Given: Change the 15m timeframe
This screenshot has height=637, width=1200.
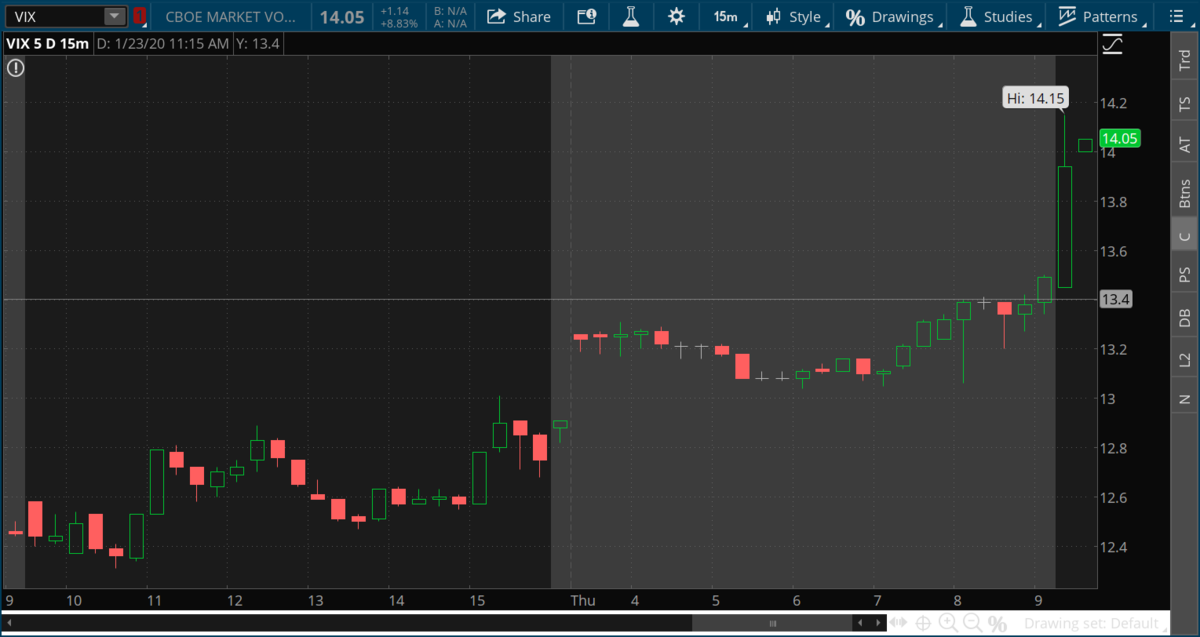Looking at the screenshot, I should [x=725, y=16].
